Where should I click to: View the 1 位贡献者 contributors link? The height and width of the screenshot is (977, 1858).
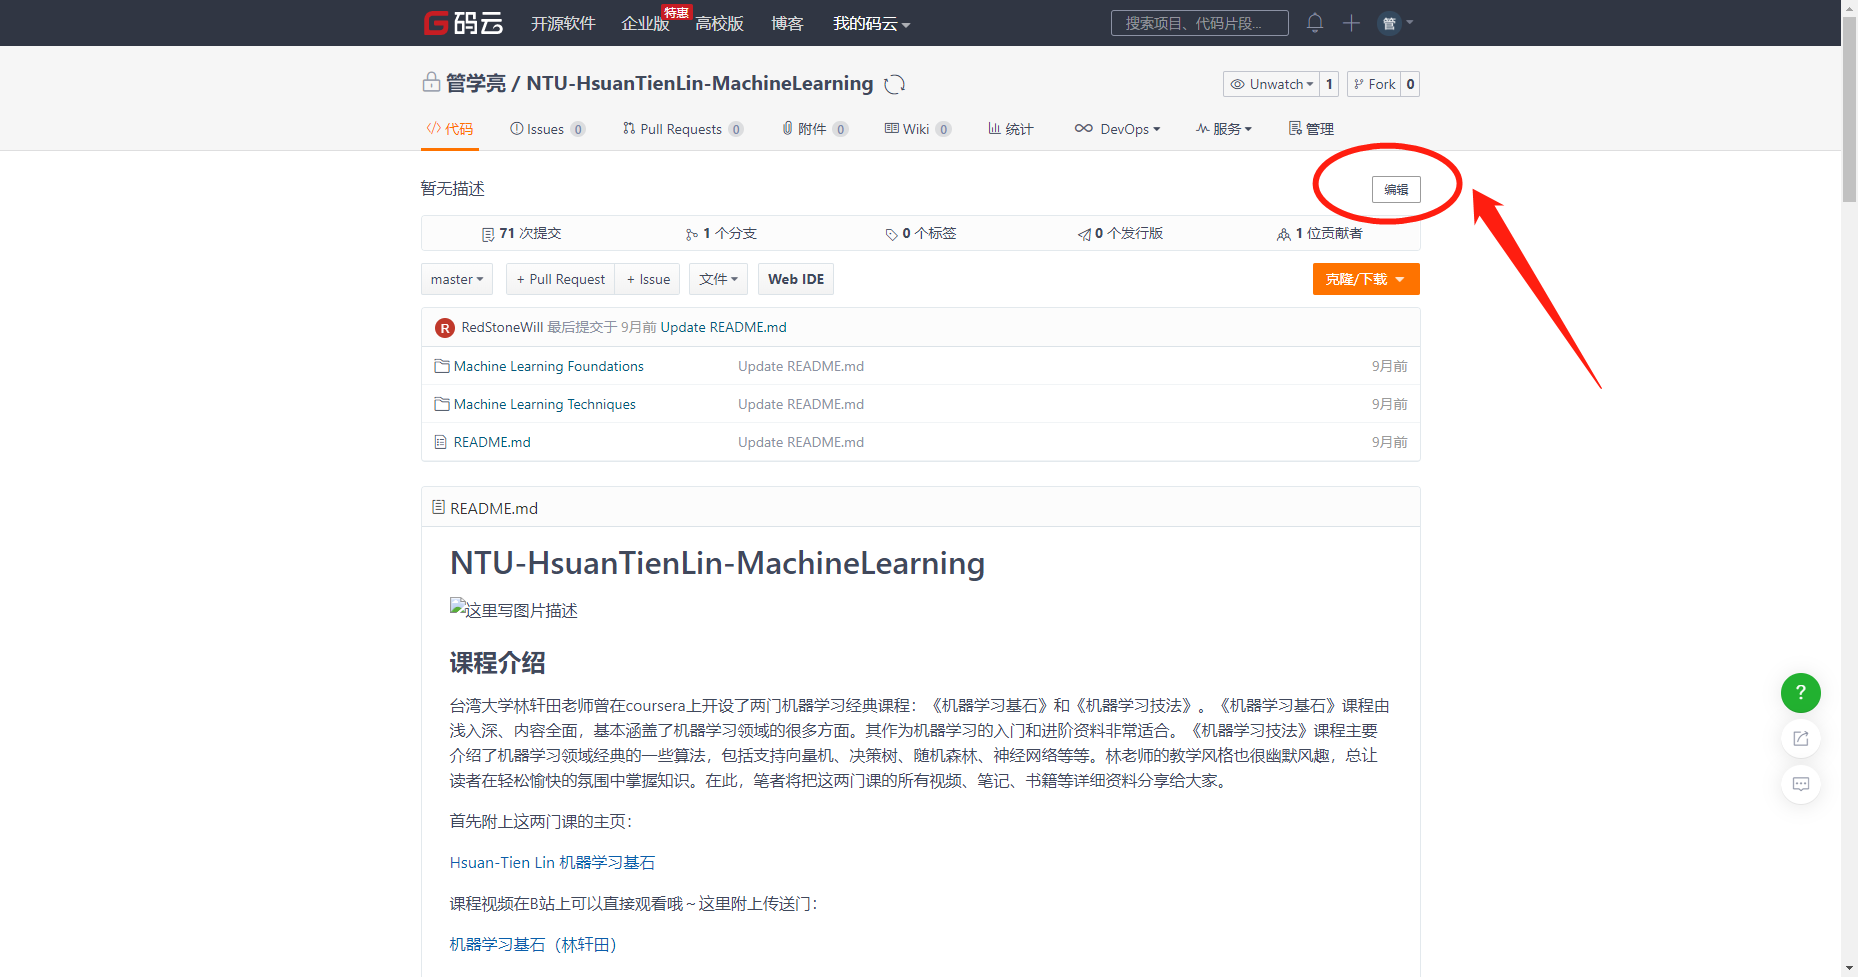click(1320, 233)
